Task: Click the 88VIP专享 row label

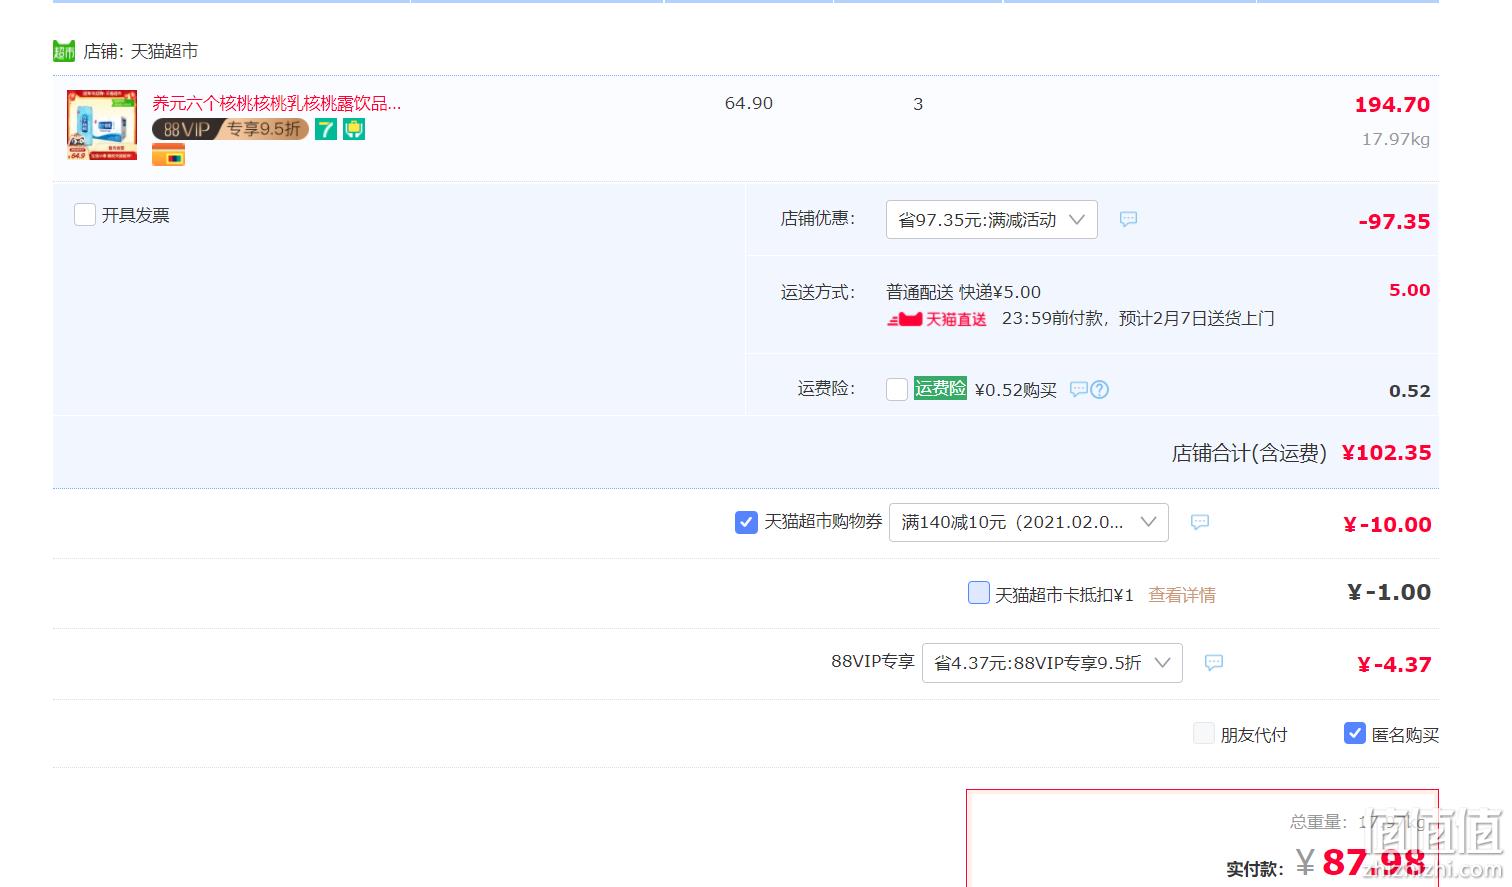Action: (x=873, y=661)
